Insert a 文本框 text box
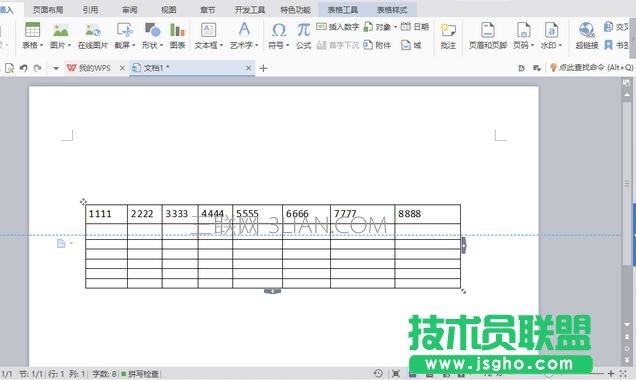The height and width of the screenshot is (380, 636). [208, 36]
